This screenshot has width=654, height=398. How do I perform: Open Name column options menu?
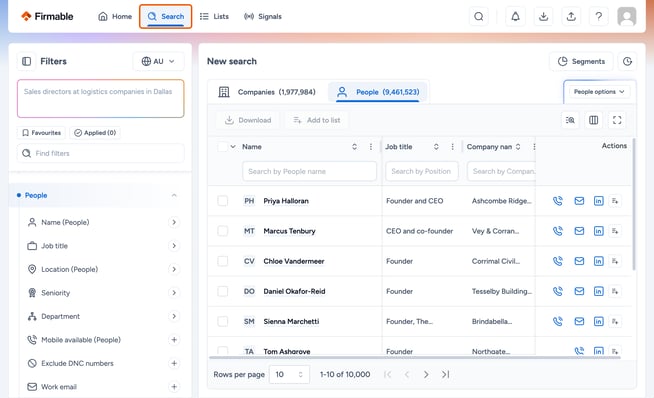coord(371,147)
